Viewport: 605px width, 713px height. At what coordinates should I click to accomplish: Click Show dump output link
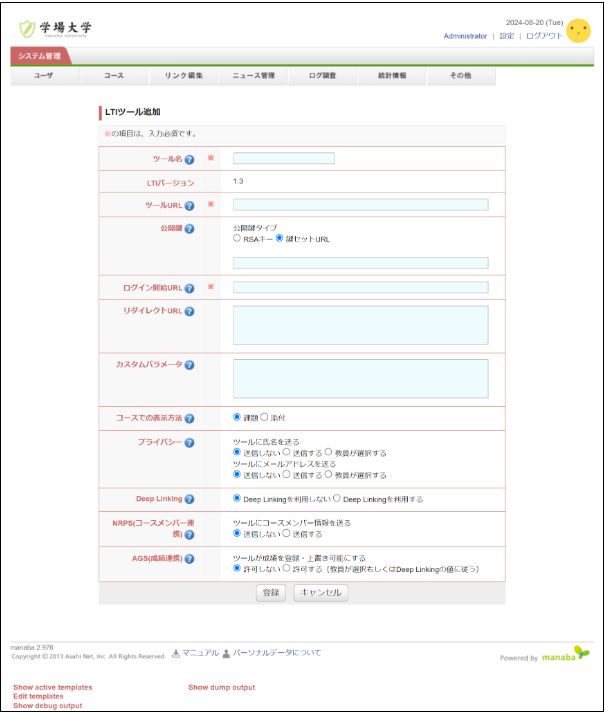(222, 688)
